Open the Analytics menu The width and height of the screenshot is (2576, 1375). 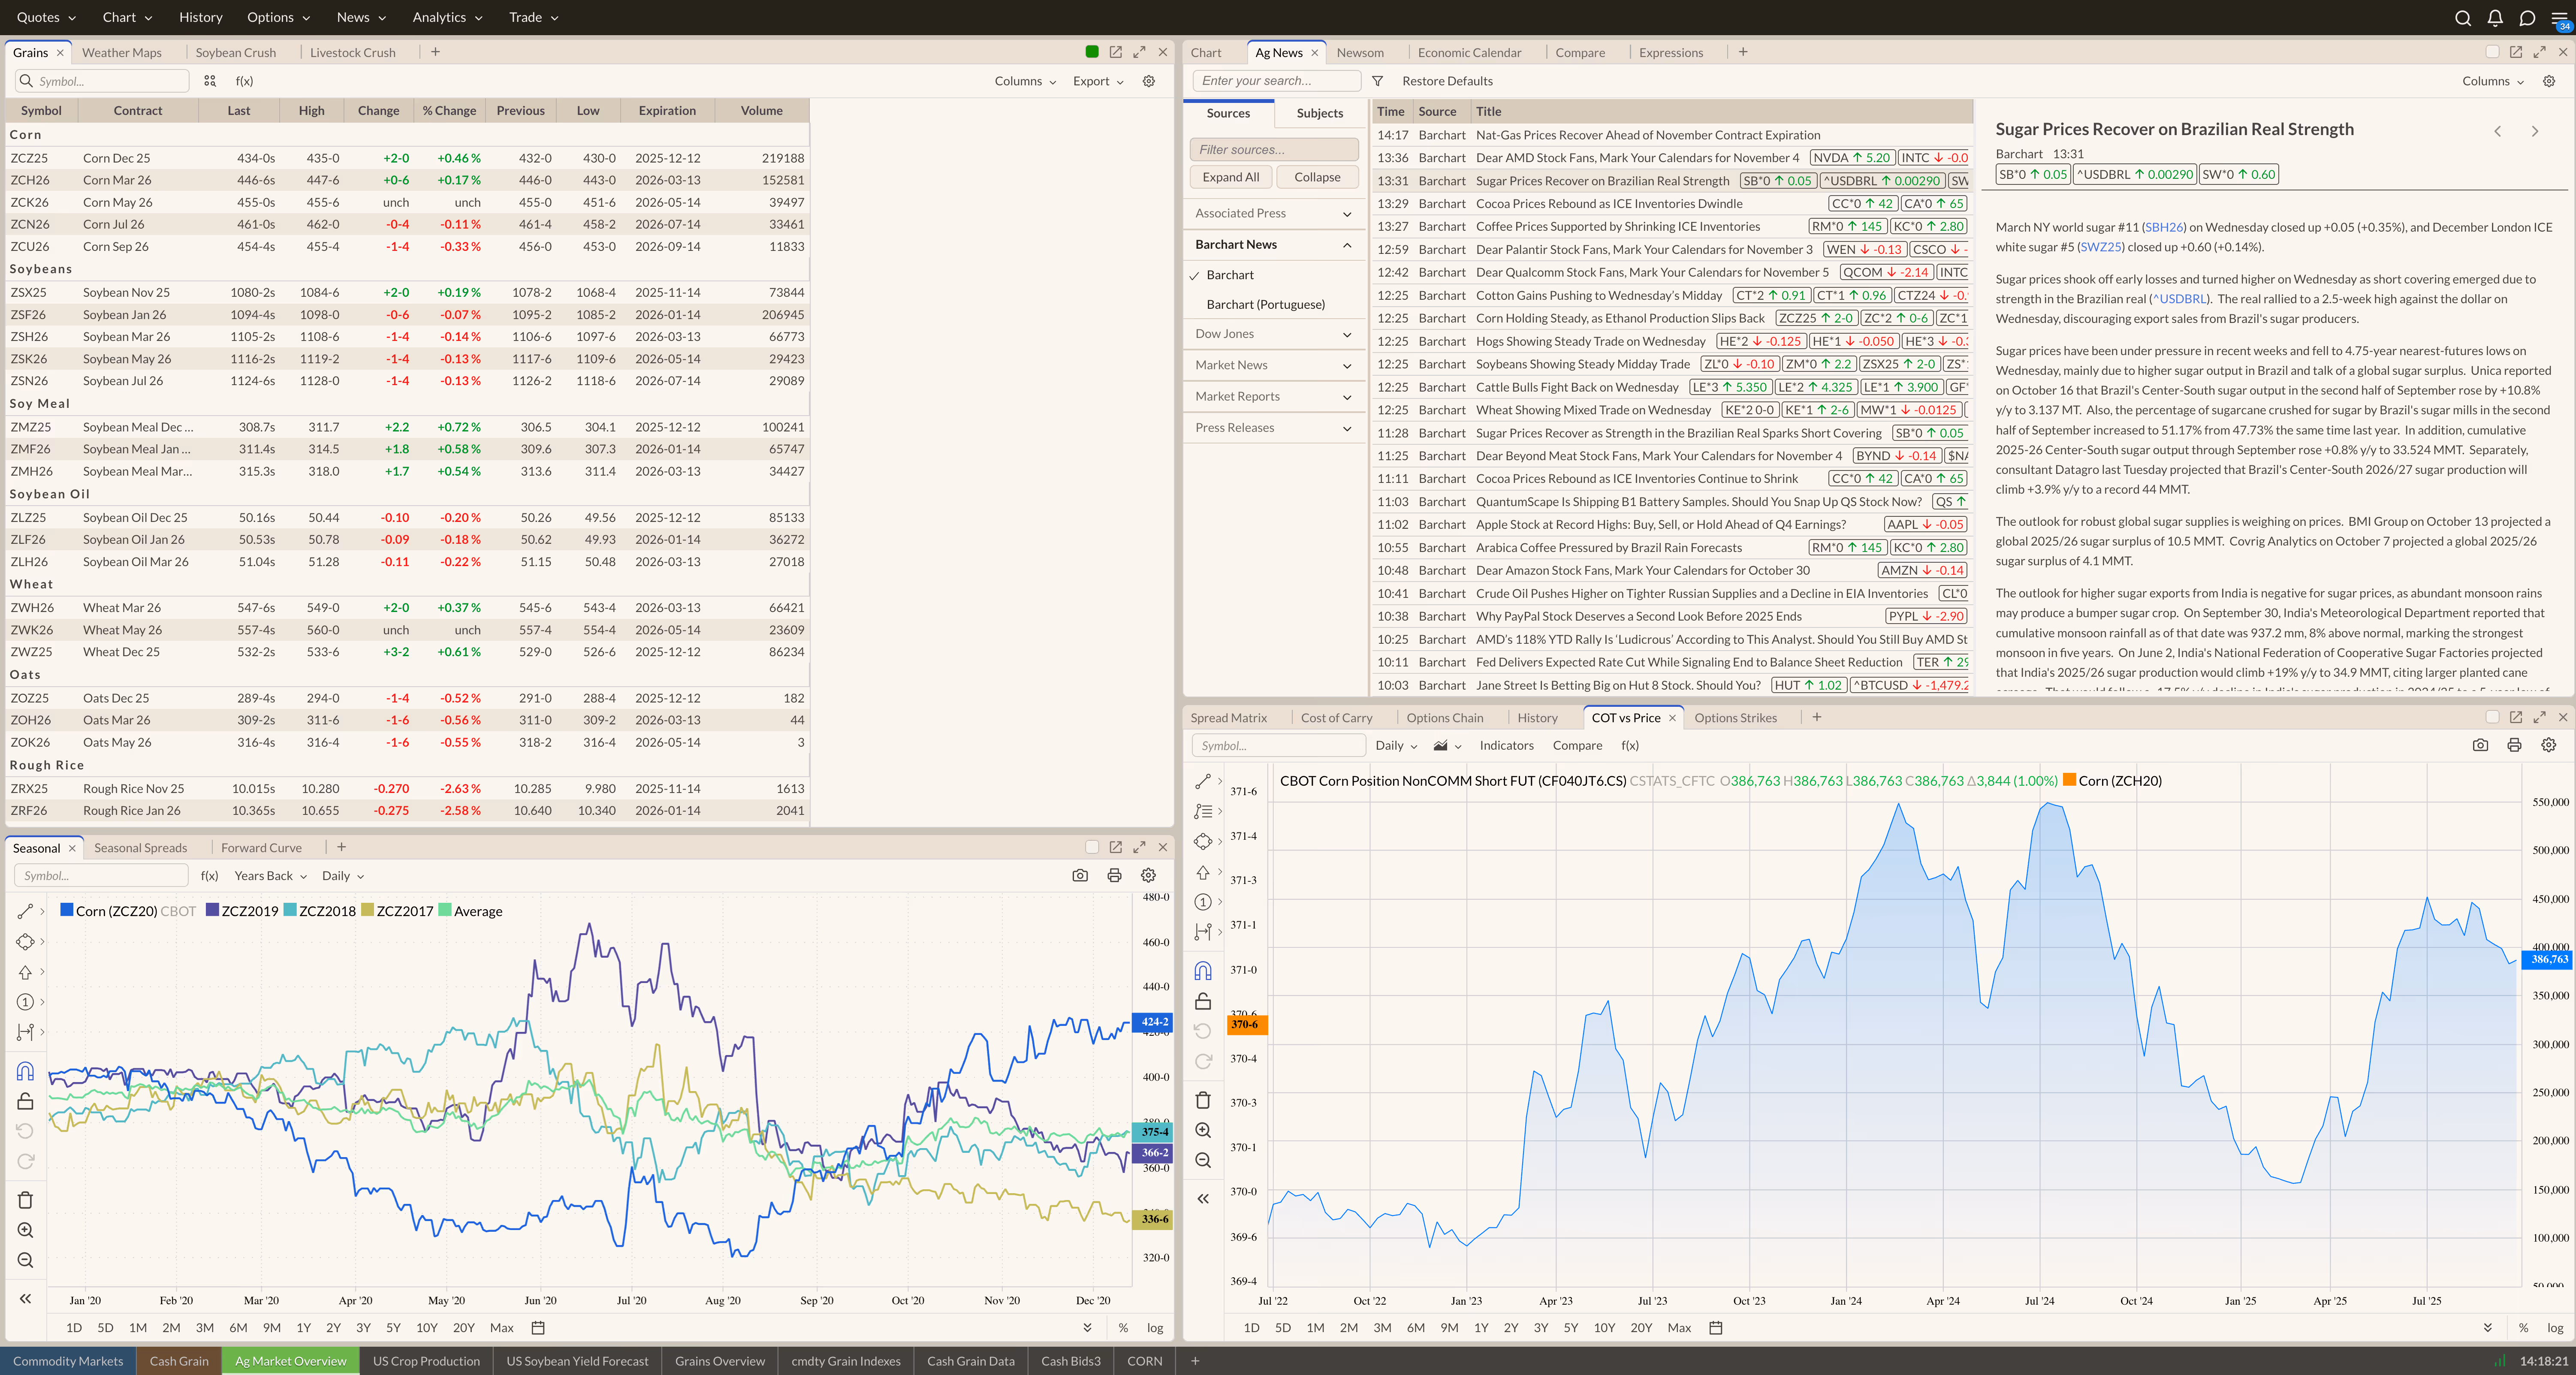pyautogui.click(x=440, y=17)
